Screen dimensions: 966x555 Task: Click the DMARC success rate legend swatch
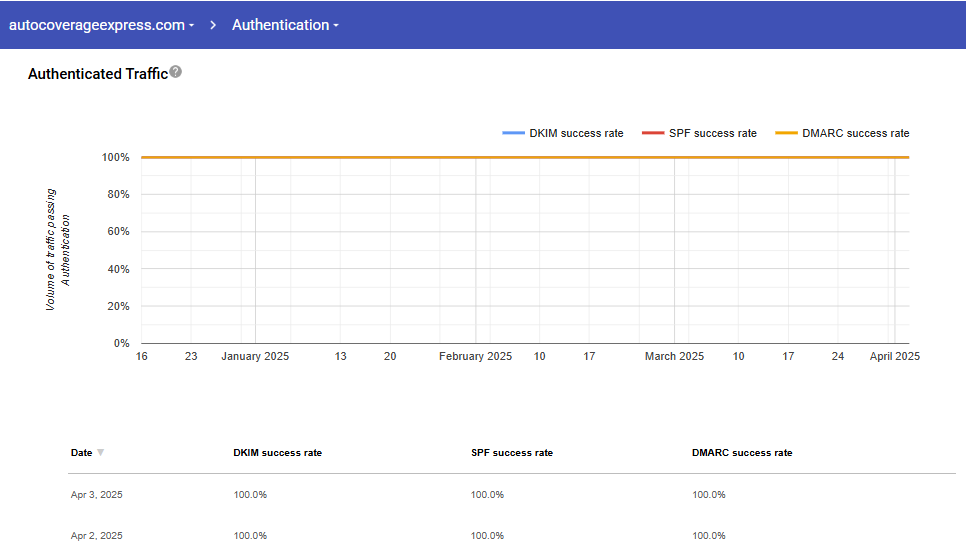[786, 133]
